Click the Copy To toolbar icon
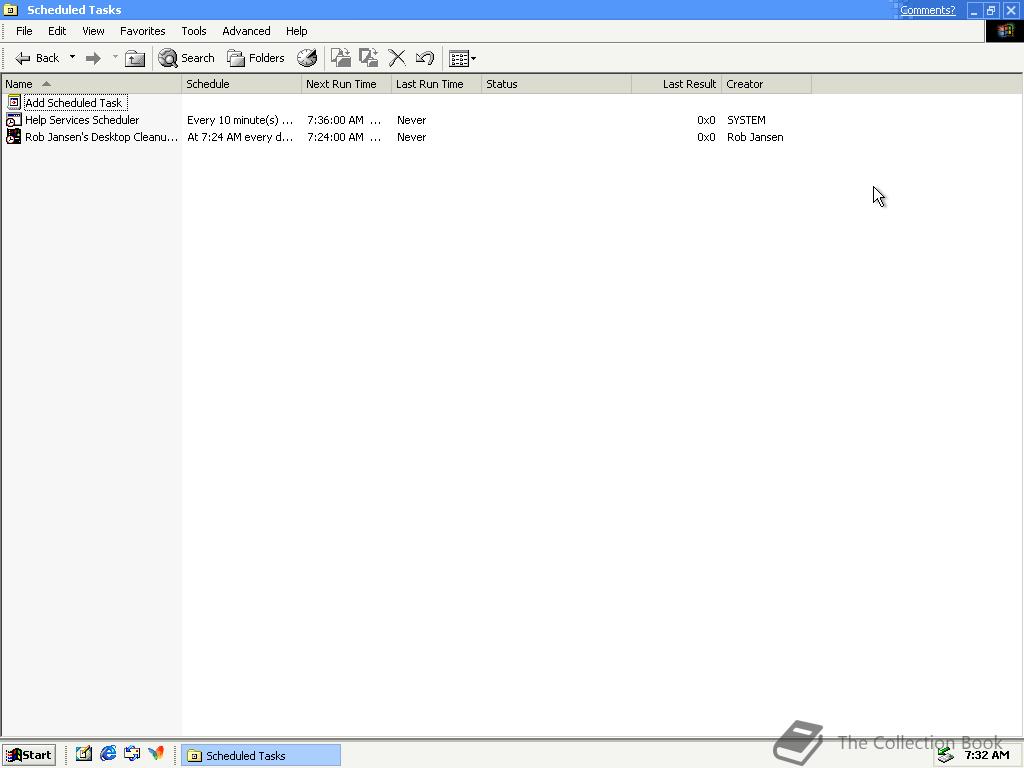Image resolution: width=1024 pixels, height=768 pixels. pyautogui.click(x=369, y=58)
